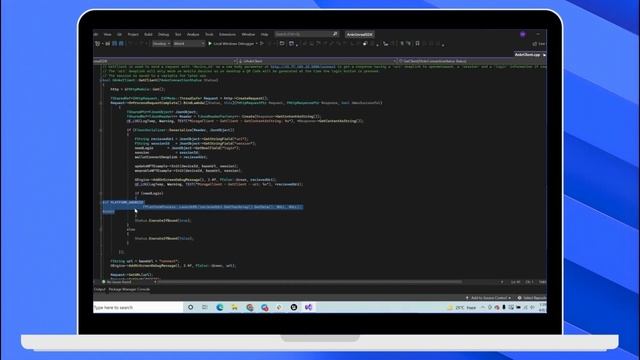Open the Package Manager Console tab
The image size is (640, 360).
[x=129, y=289]
